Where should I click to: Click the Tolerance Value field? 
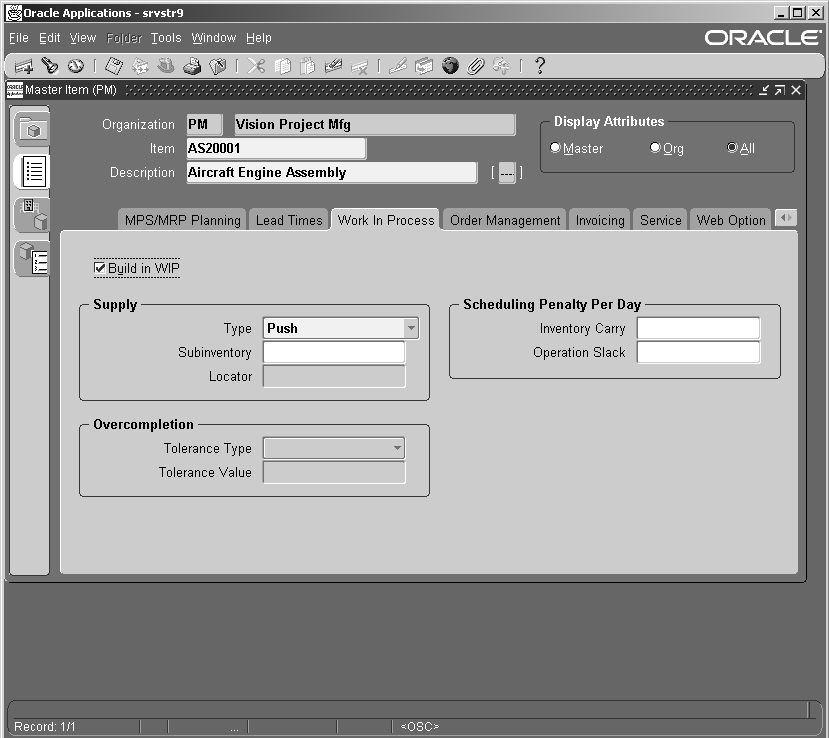(334, 472)
